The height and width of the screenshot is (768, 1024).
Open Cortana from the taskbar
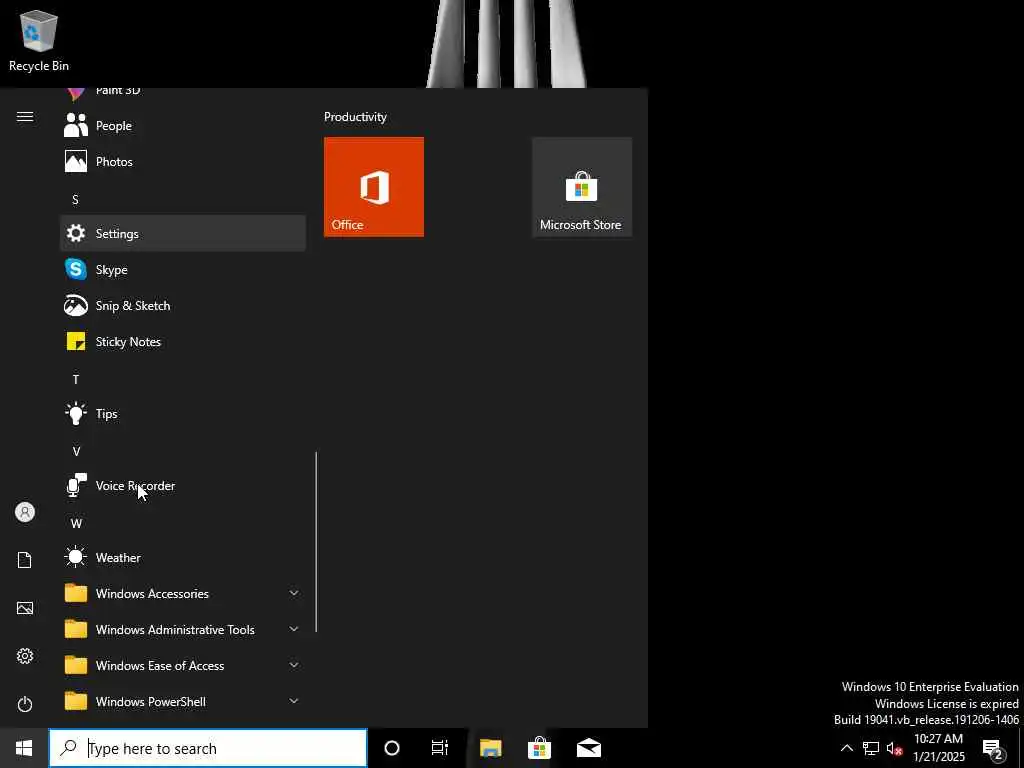click(392, 748)
